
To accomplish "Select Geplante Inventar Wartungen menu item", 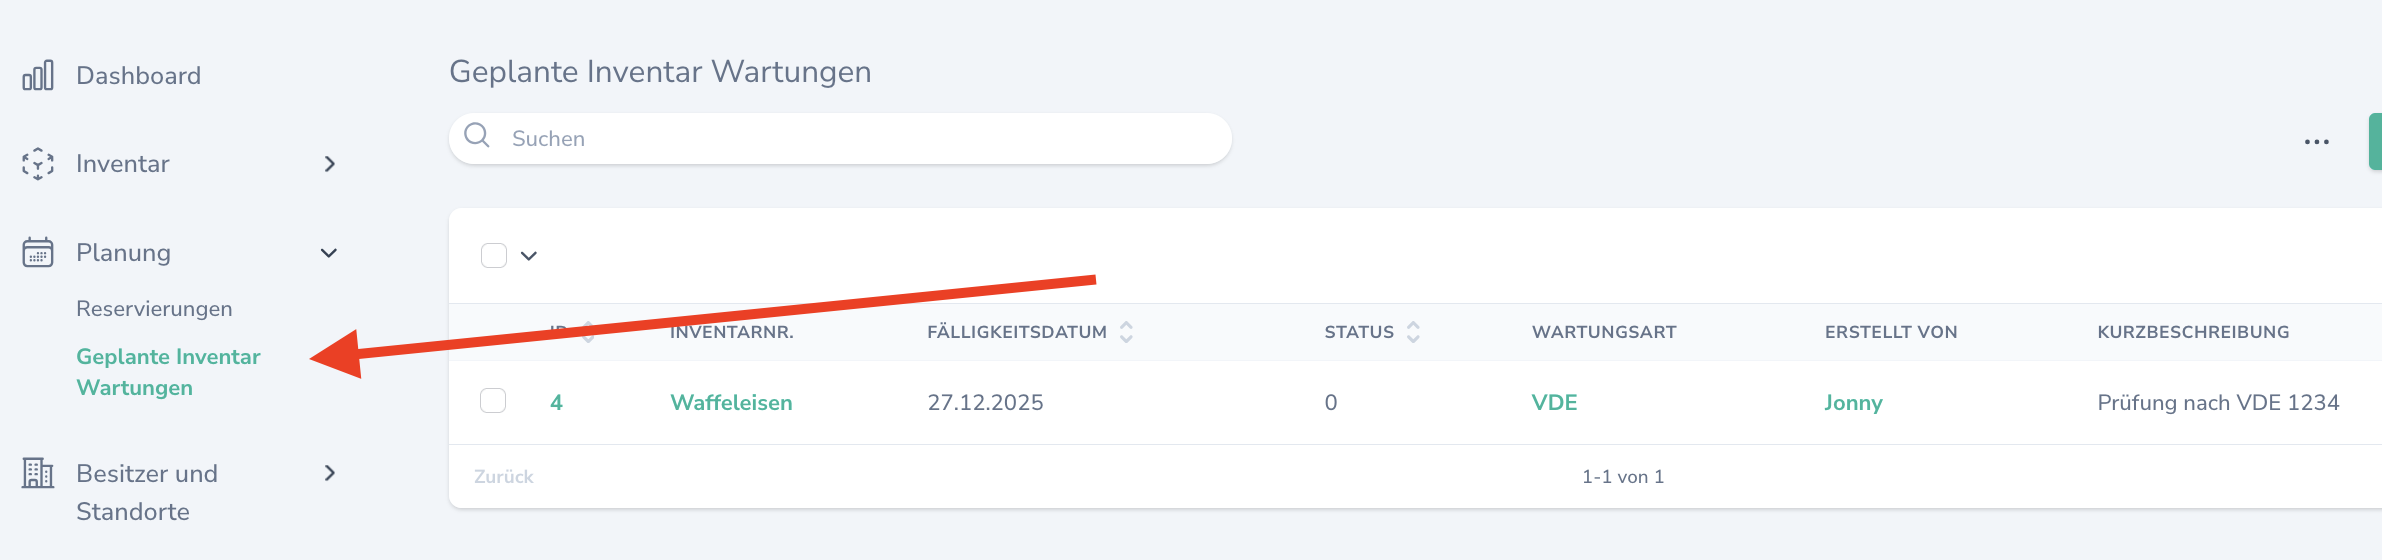I will (x=168, y=372).
